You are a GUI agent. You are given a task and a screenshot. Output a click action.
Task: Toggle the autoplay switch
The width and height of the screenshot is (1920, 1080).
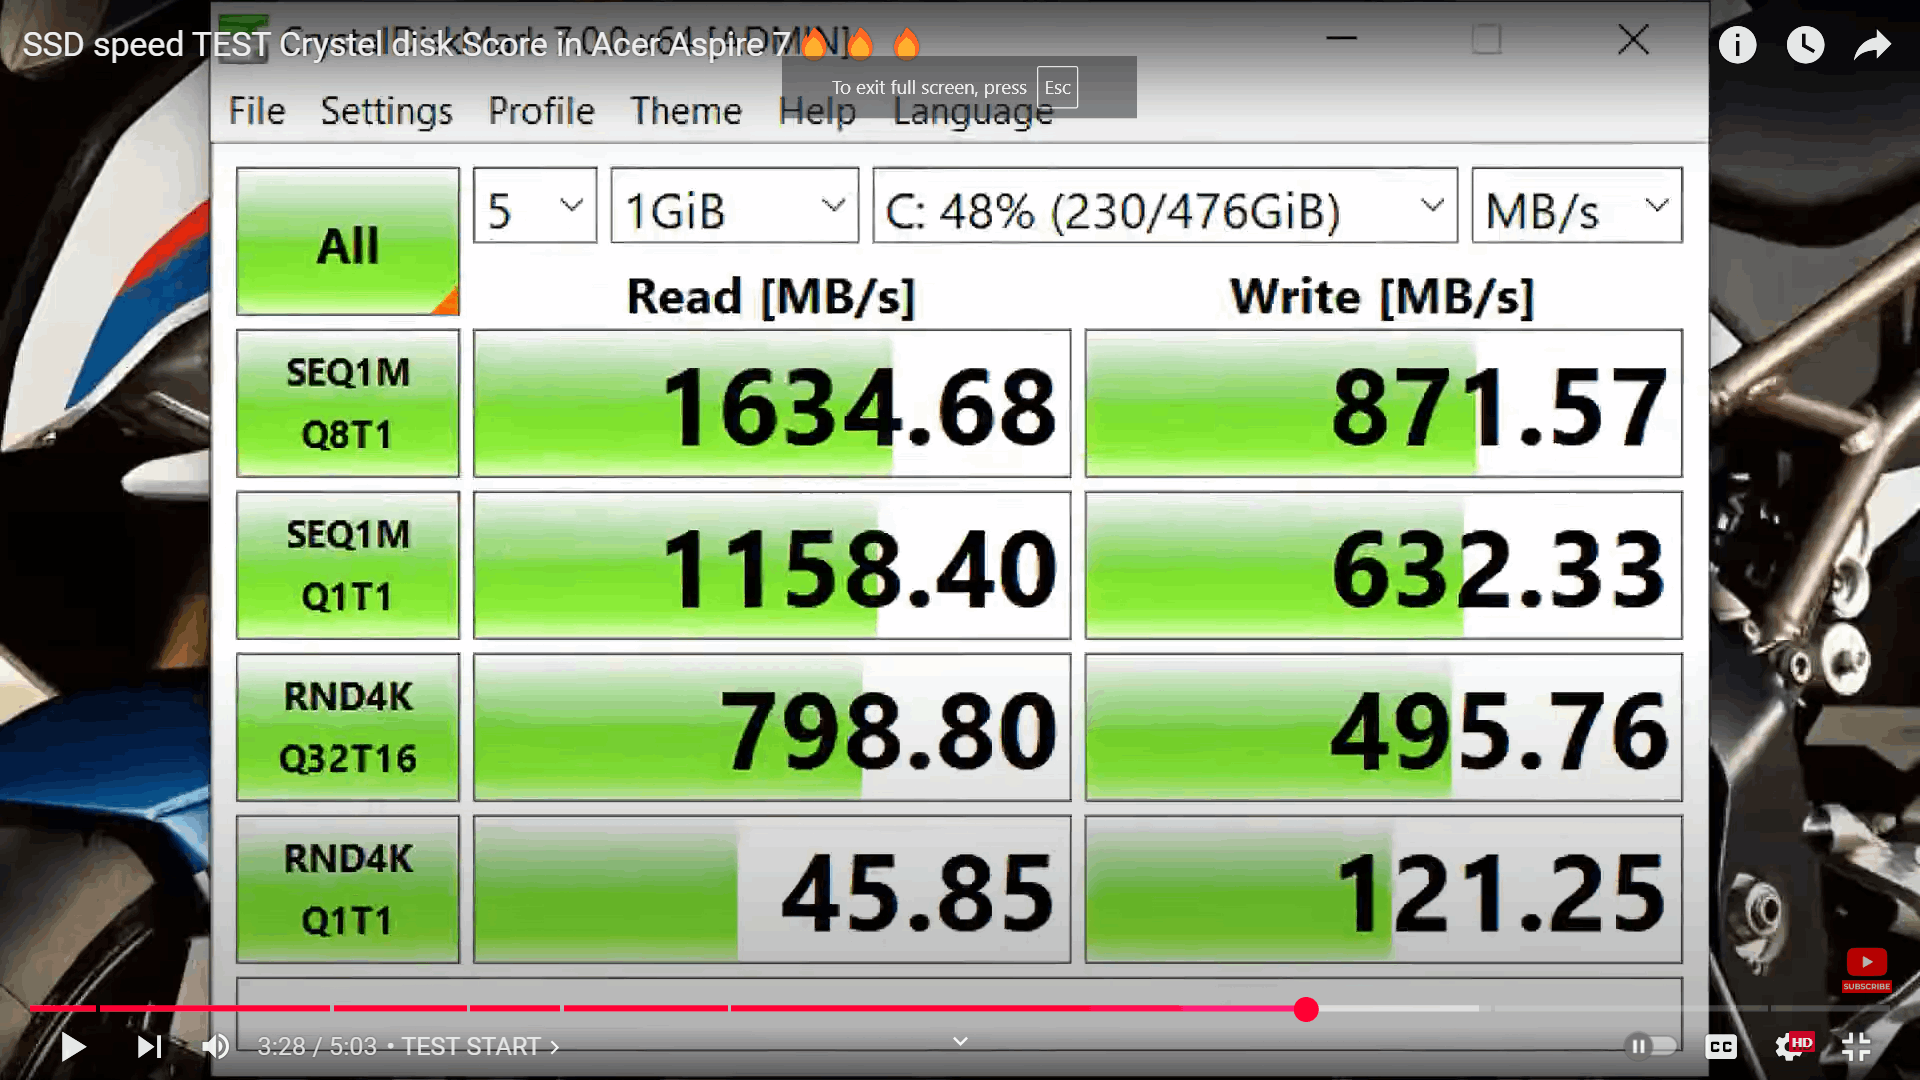point(1650,1046)
